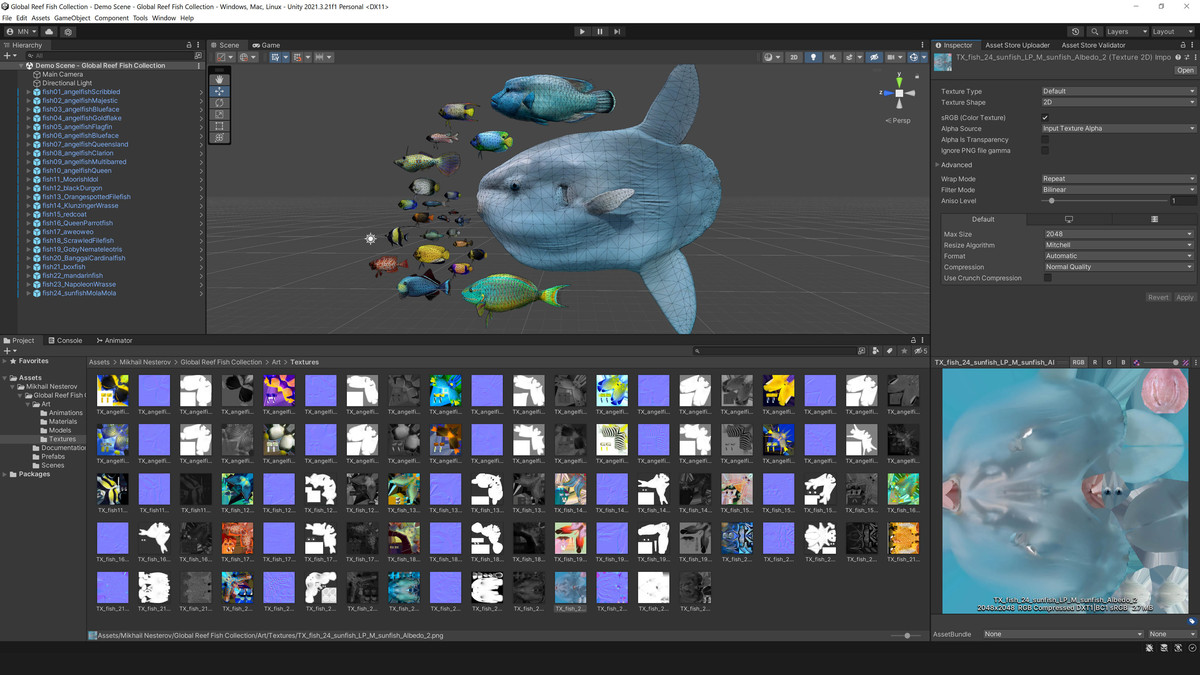Select the Move tool in the Scene toolbar
Viewport: 1200px width, 675px height.
pos(219,91)
